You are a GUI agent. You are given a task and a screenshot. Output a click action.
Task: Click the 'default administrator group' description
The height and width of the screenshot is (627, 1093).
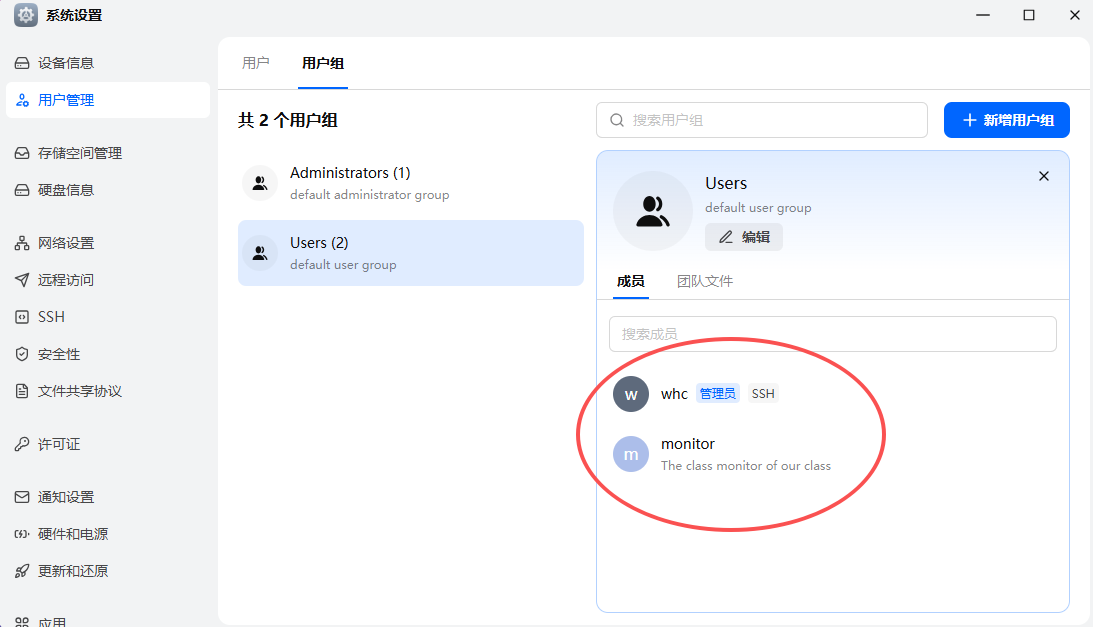(369, 195)
